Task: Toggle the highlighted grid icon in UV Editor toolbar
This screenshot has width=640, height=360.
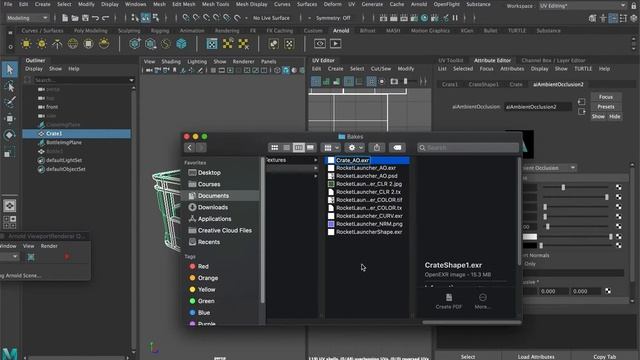Action: [x=371, y=82]
